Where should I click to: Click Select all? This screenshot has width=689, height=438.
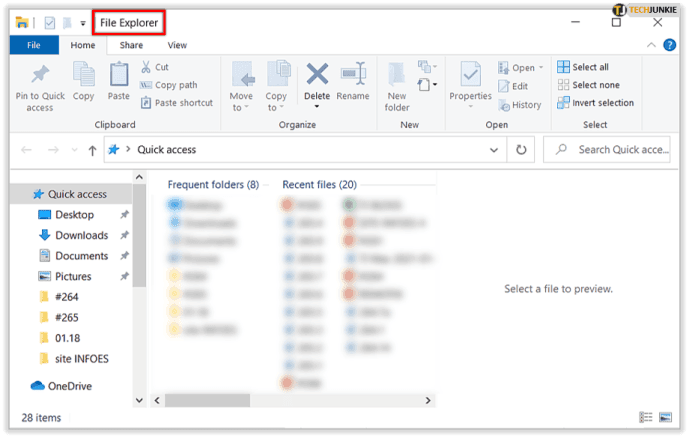[583, 67]
